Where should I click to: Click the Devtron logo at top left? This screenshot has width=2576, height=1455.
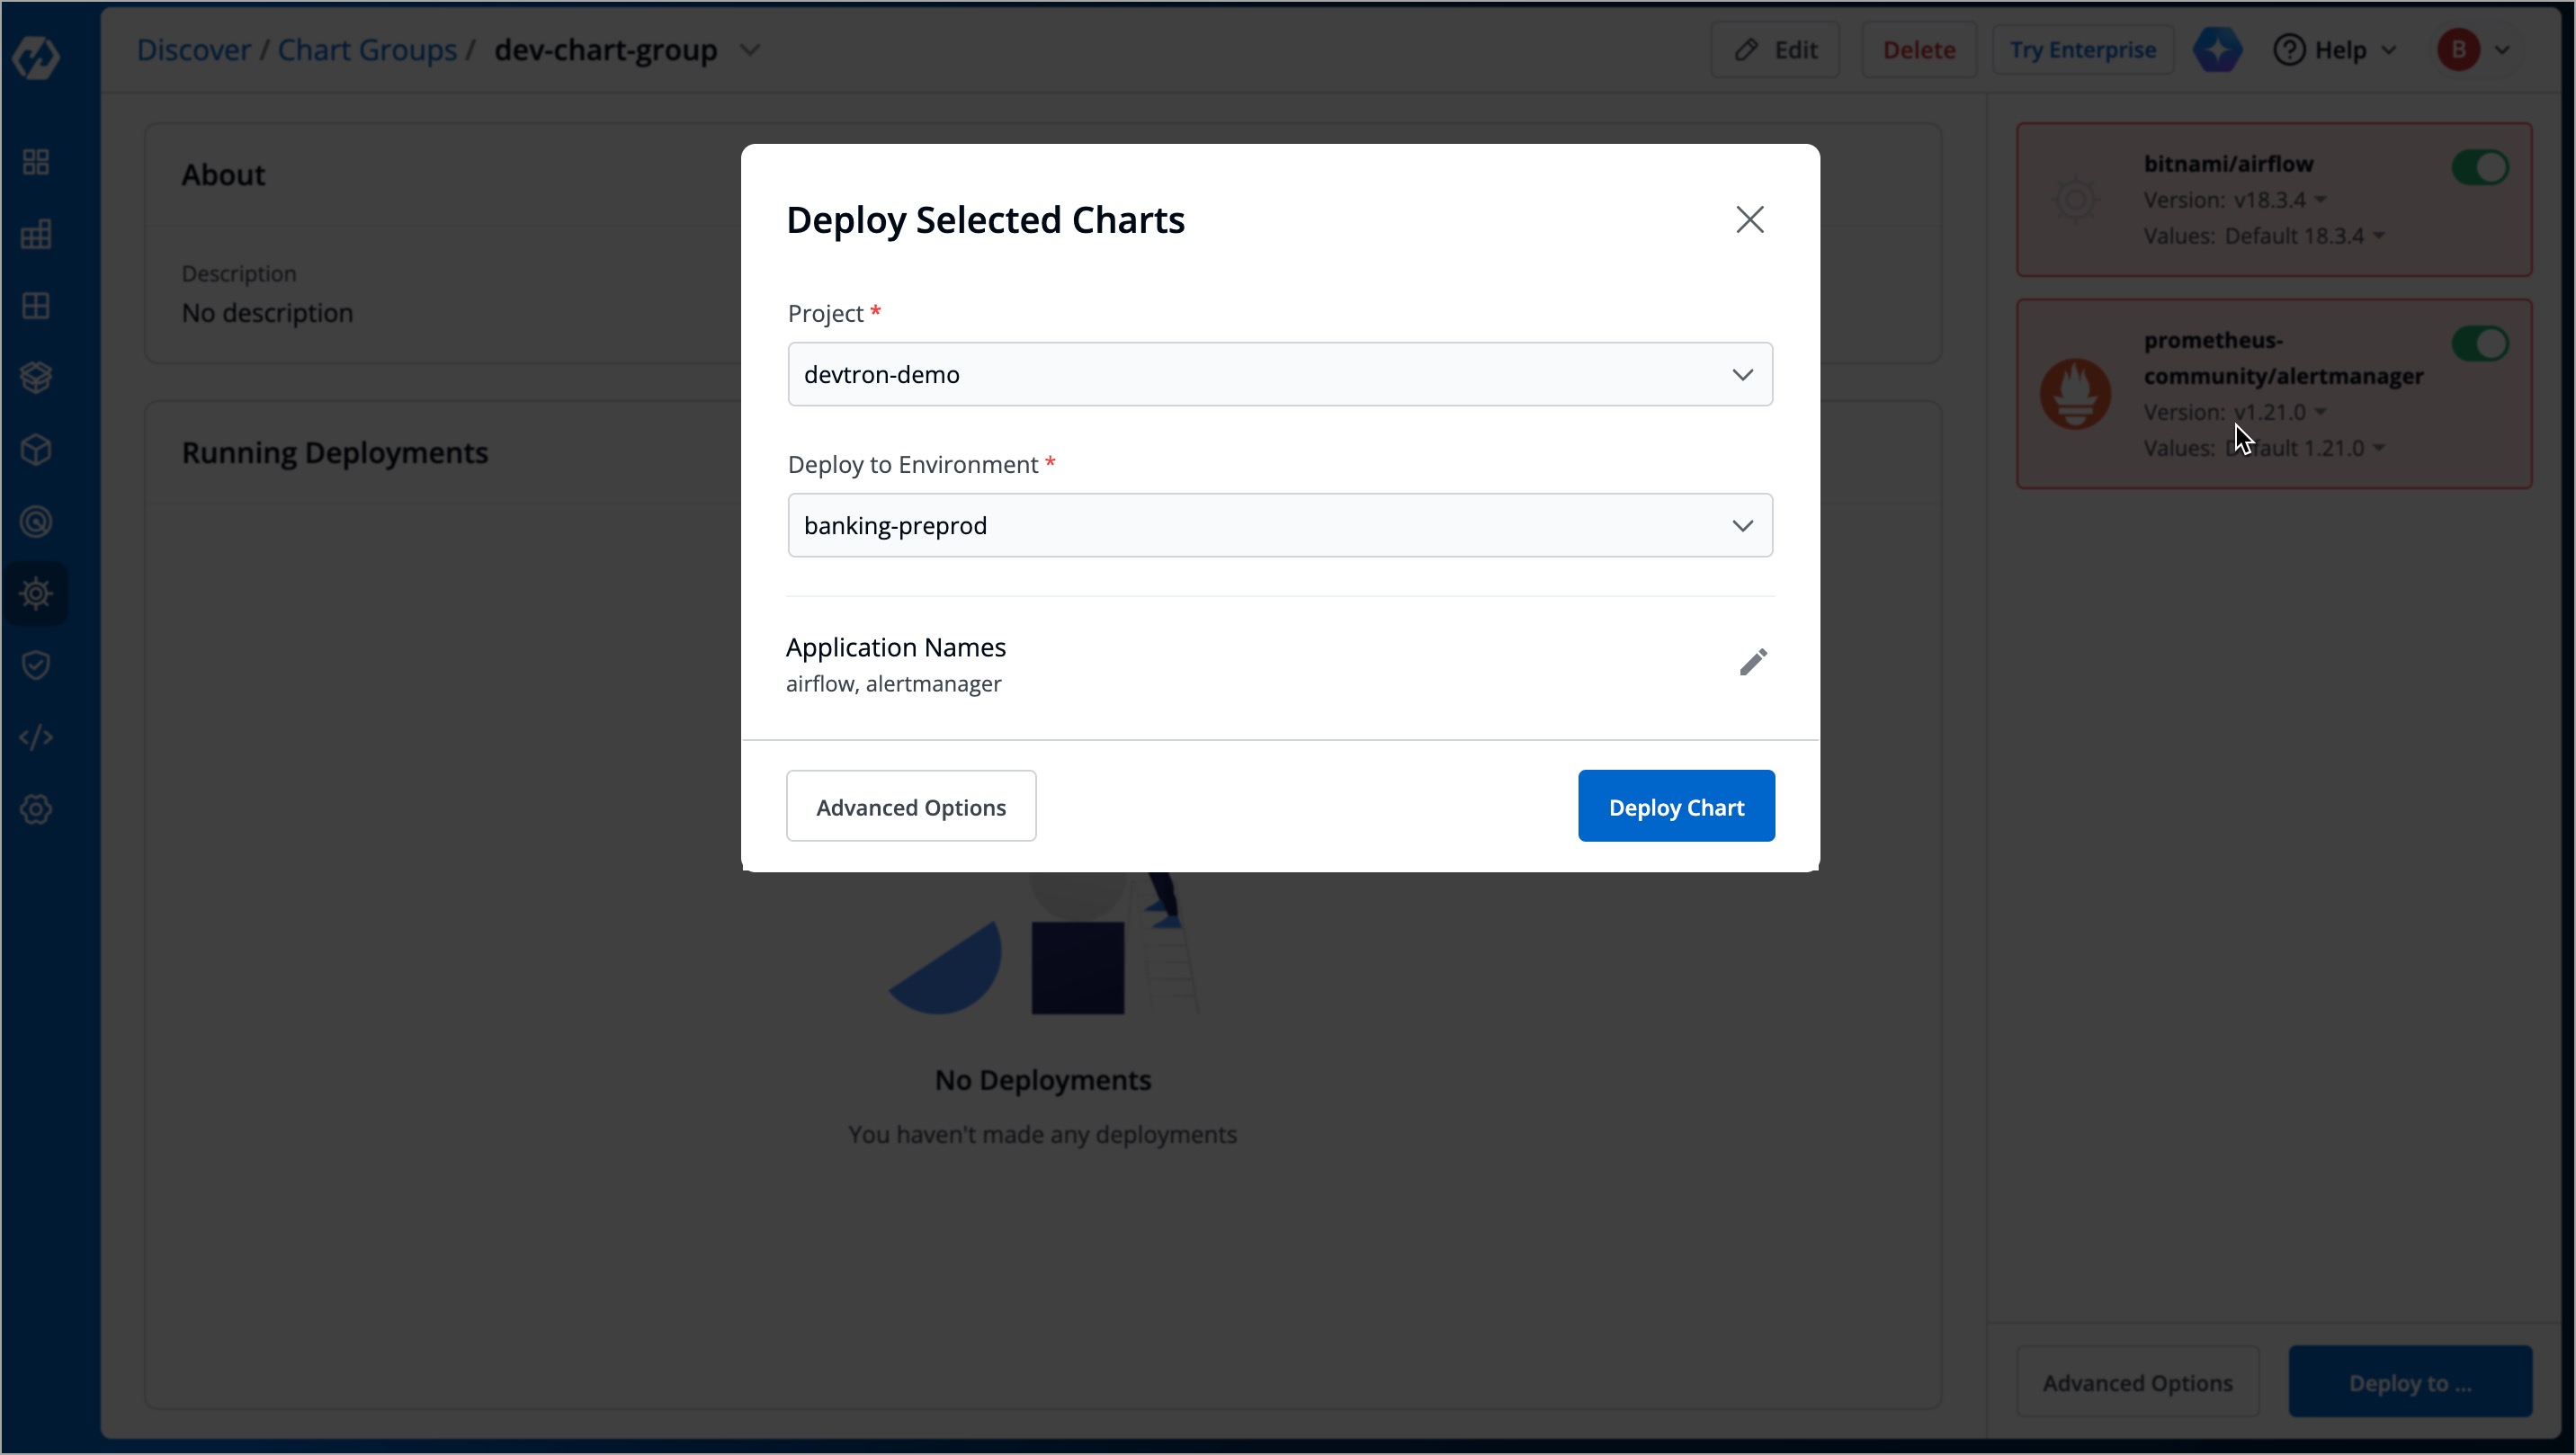point(36,57)
